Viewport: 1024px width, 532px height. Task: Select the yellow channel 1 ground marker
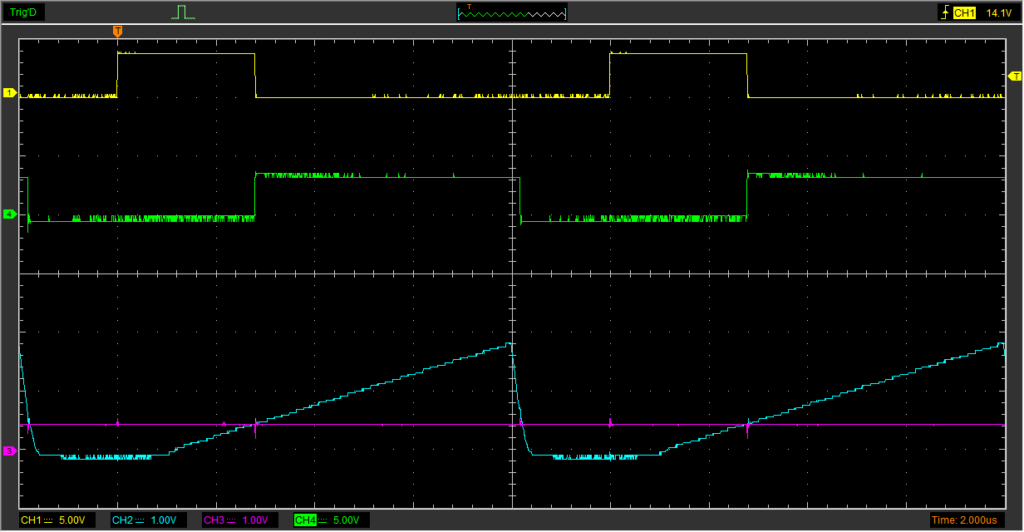tap(10, 93)
